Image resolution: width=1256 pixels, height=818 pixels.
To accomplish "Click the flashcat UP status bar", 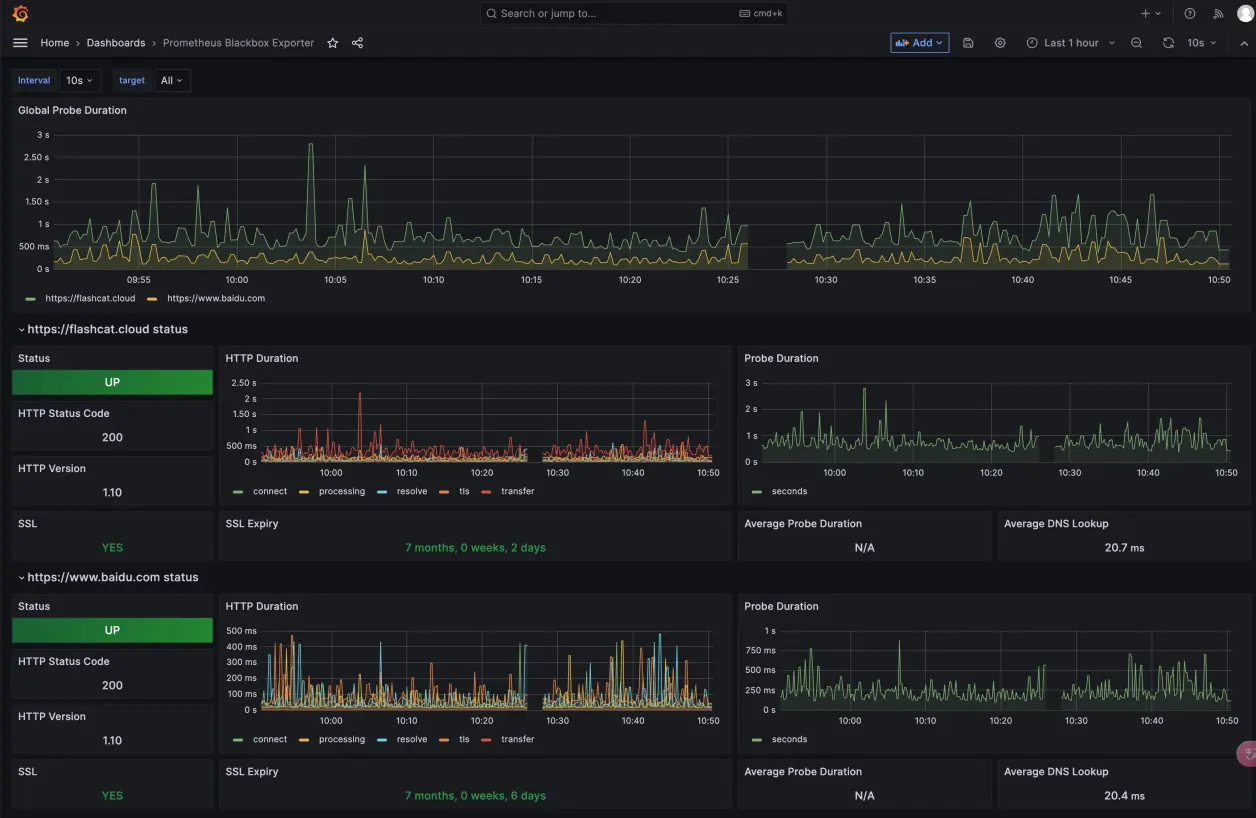I will coord(112,382).
